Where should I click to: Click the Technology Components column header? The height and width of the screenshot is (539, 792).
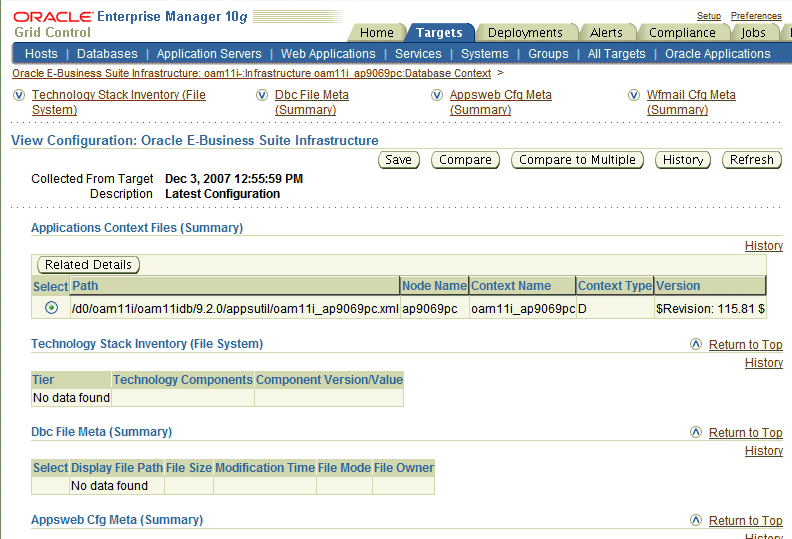click(x=182, y=380)
